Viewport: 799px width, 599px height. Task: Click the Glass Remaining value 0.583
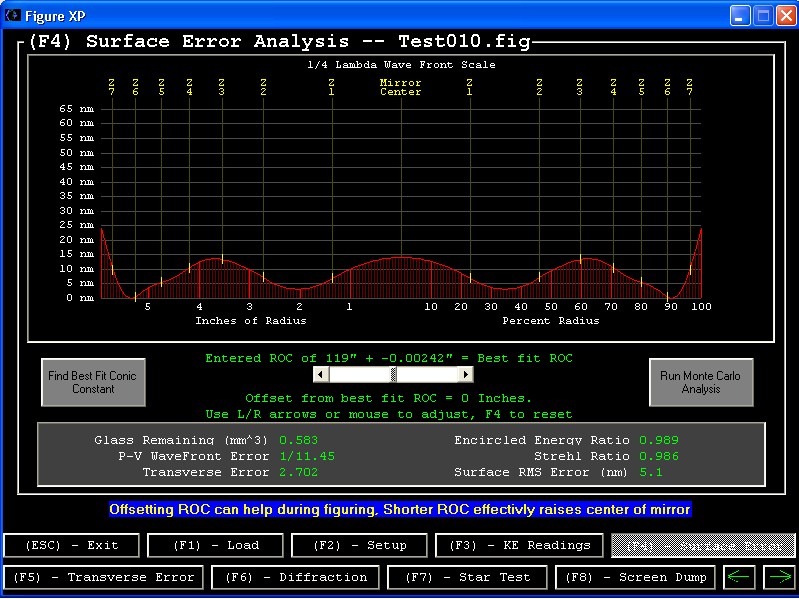(x=299, y=440)
